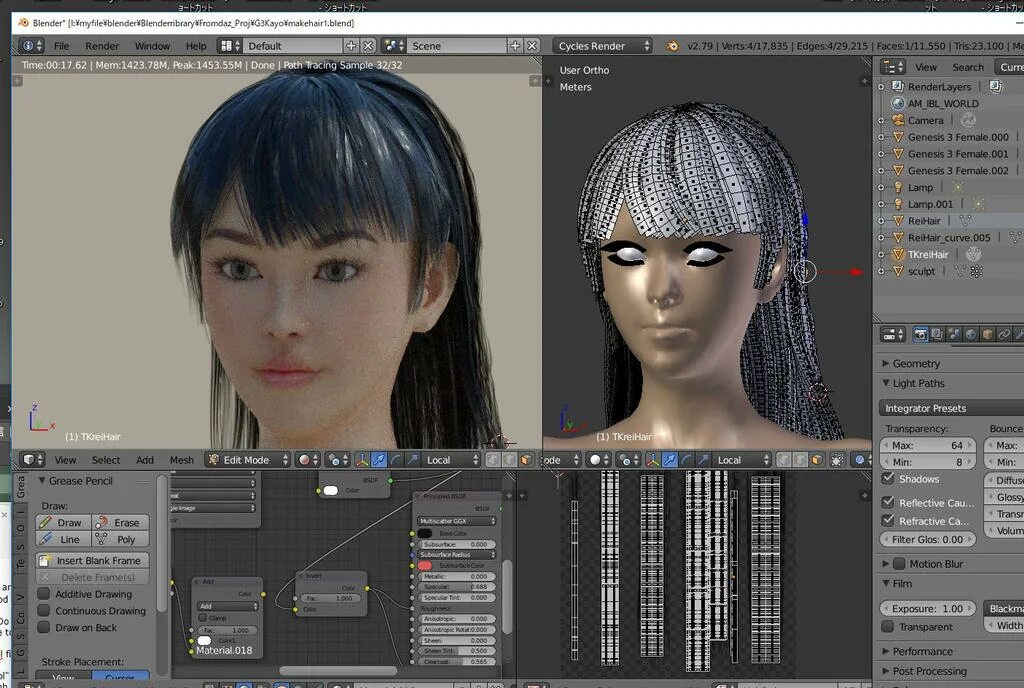The image size is (1024, 688).
Task: Open Multiscatter GGX distribution dropdown
Action: (x=456, y=521)
